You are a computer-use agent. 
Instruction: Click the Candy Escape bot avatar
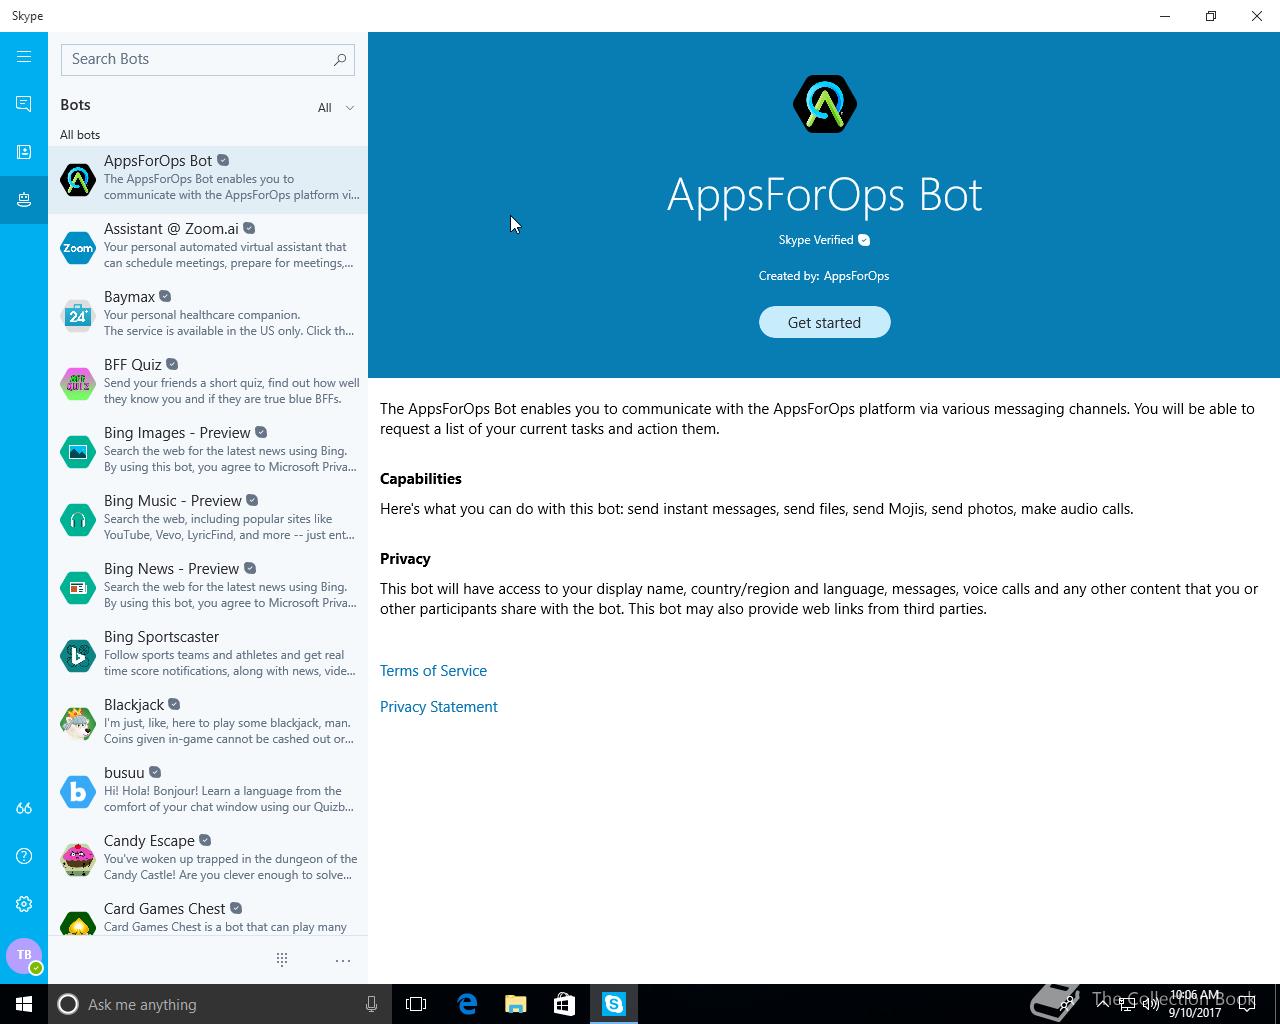click(x=78, y=860)
